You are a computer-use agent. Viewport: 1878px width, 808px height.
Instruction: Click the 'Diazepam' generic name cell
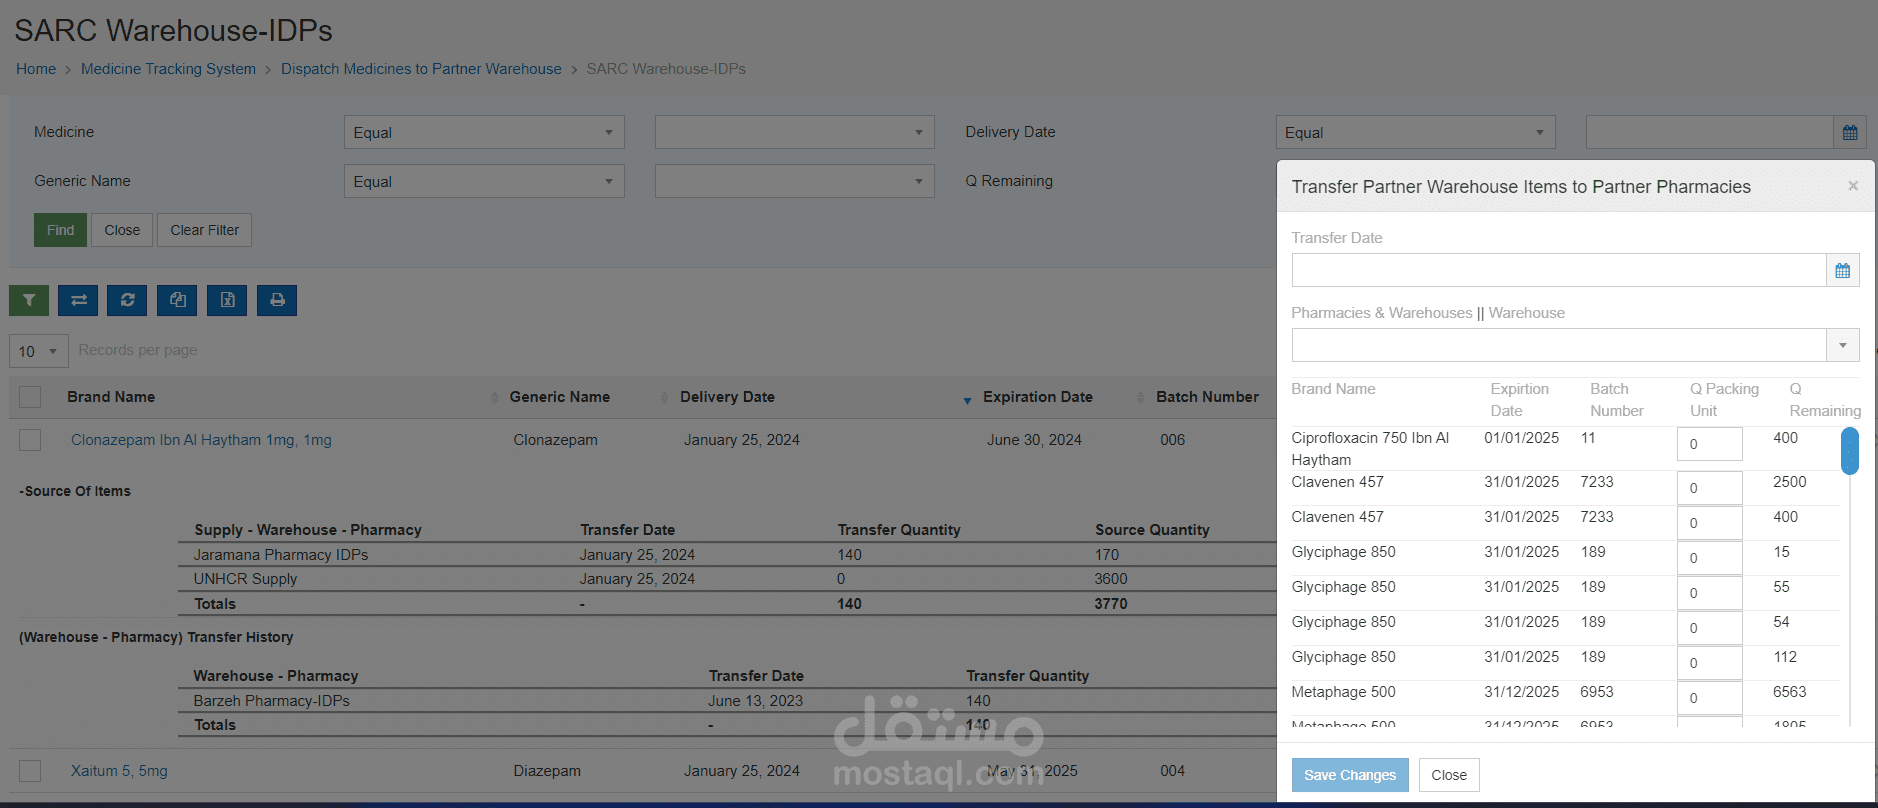tap(547, 771)
